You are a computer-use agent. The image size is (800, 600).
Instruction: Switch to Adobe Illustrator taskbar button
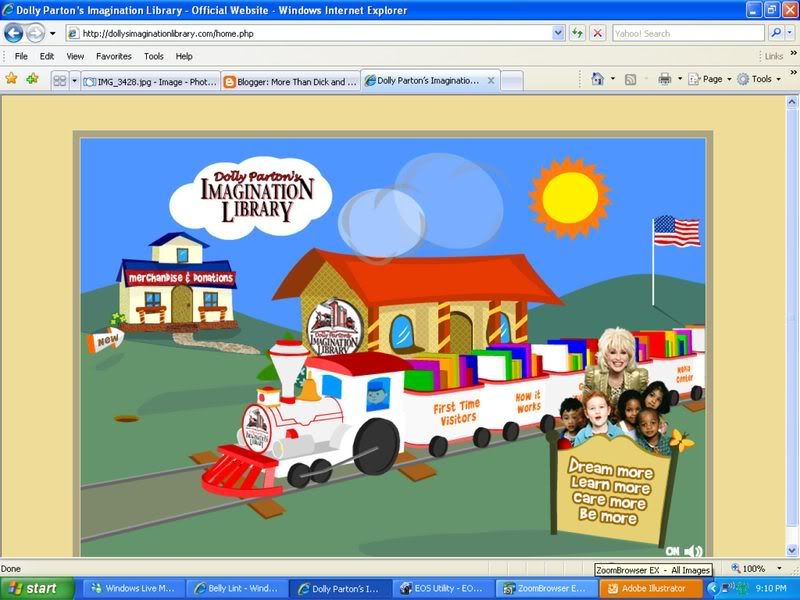(651, 588)
